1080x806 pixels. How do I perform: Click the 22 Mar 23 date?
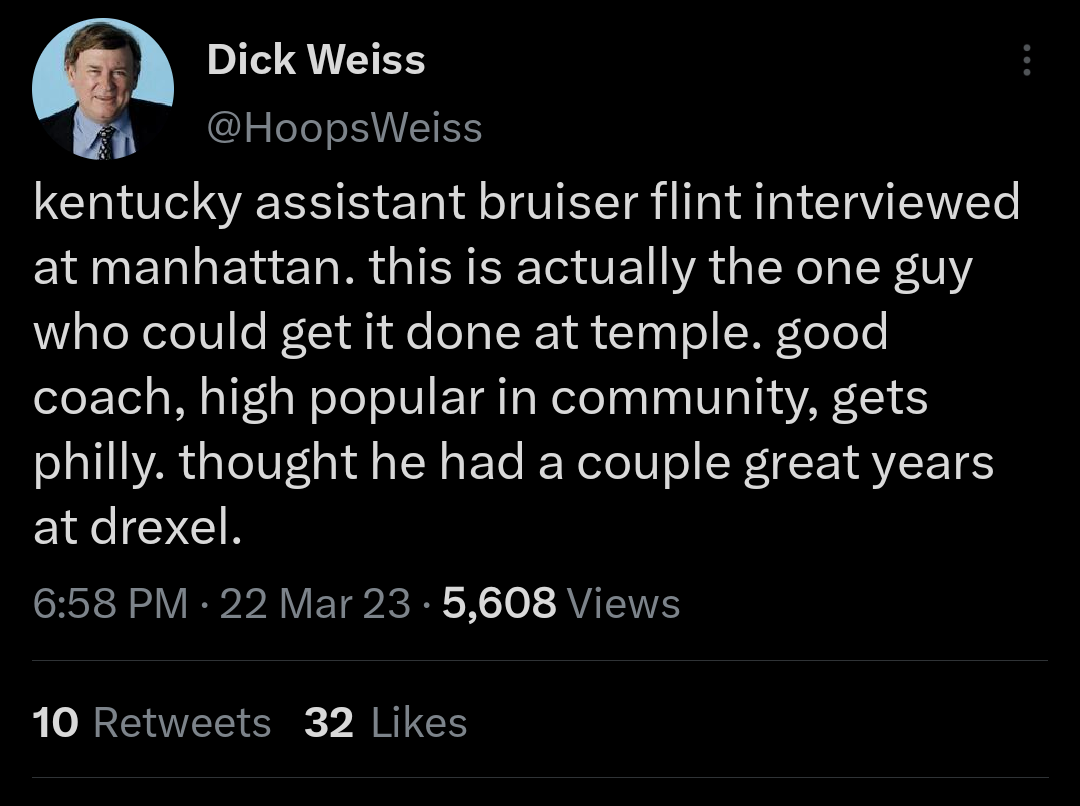point(315,603)
